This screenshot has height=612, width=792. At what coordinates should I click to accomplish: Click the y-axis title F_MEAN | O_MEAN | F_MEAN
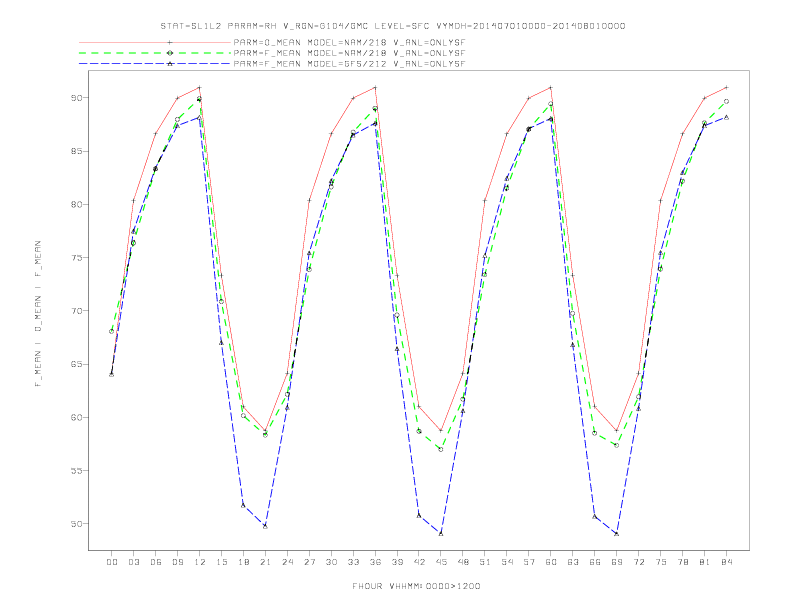pyautogui.click(x=38, y=314)
